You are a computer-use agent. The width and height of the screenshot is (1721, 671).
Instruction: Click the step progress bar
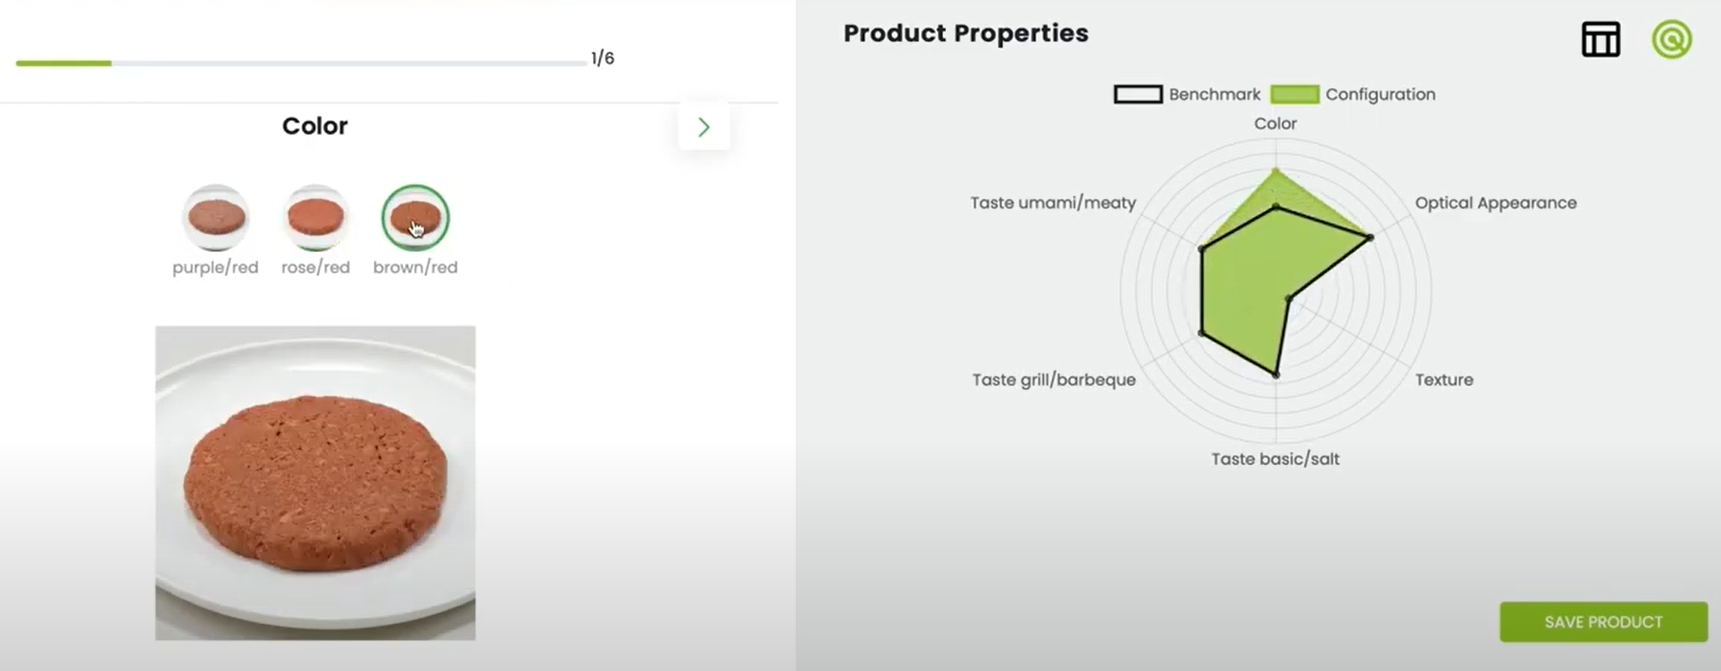[301, 63]
